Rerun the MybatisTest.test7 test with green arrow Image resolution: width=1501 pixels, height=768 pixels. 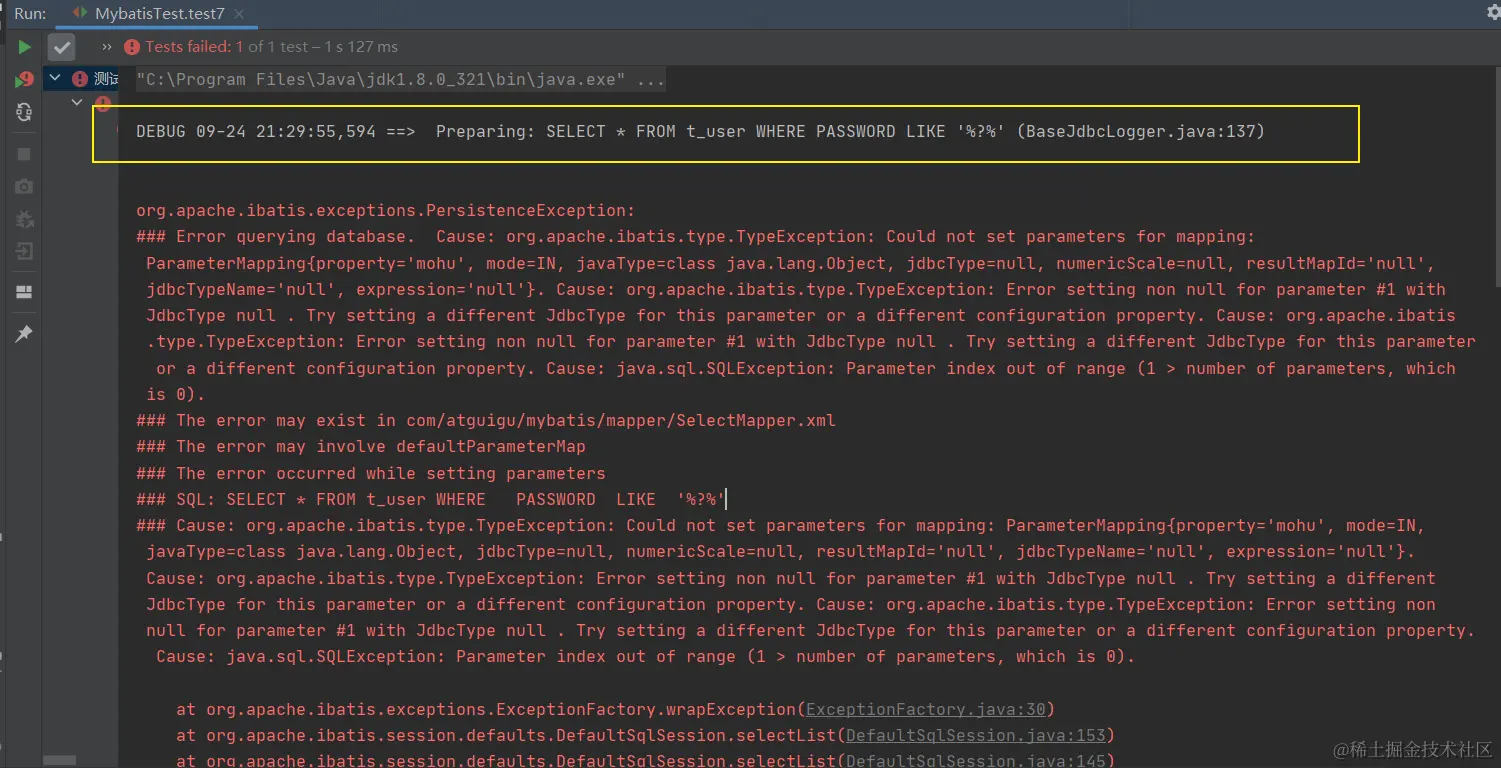click(x=24, y=47)
